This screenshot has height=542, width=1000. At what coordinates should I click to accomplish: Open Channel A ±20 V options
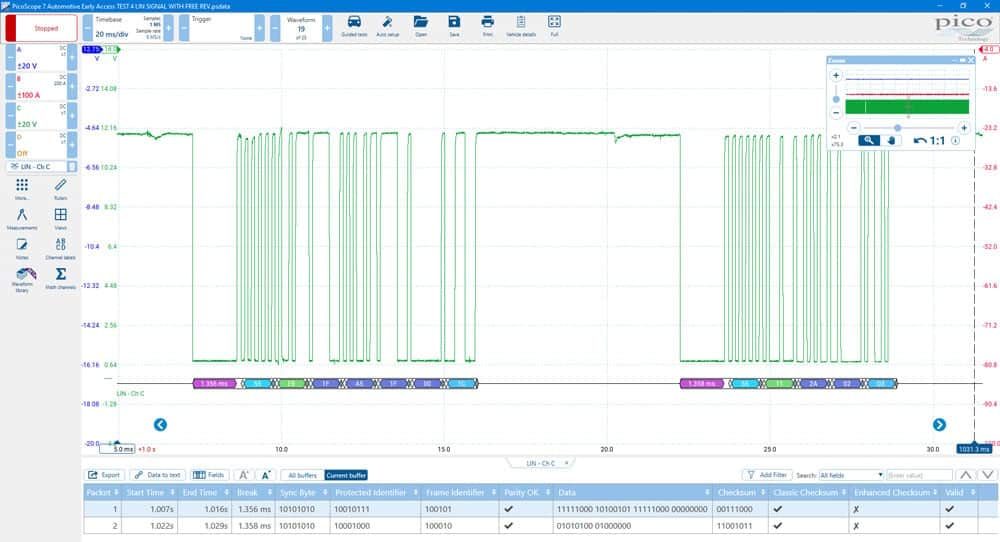[41, 57]
